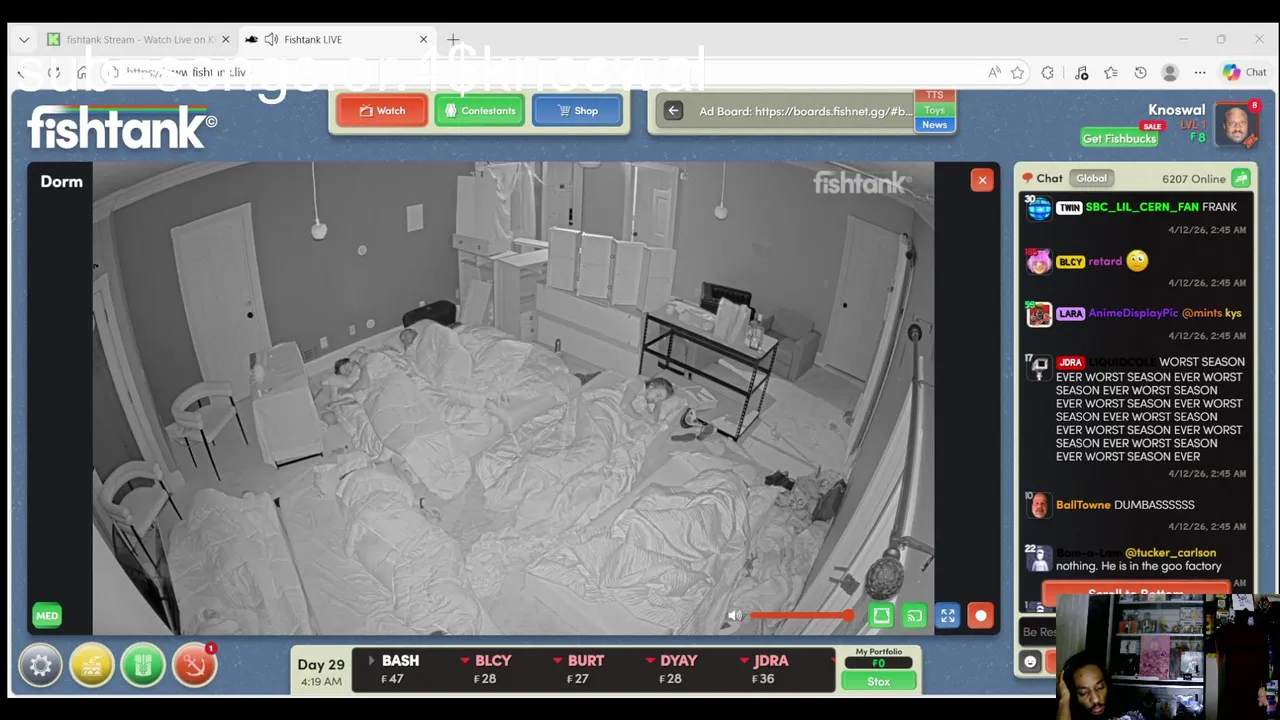Image resolution: width=1280 pixels, height=720 pixels.
Task: Click username AnimeDisplayPic in chat
Action: pyautogui.click(x=1133, y=313)
